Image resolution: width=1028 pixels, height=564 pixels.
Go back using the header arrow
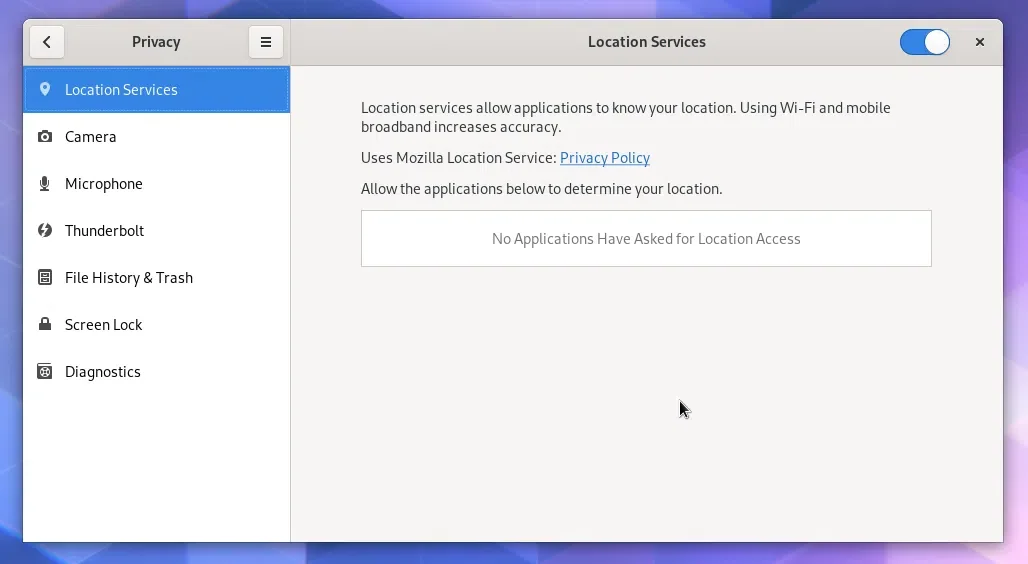point(47,42)
